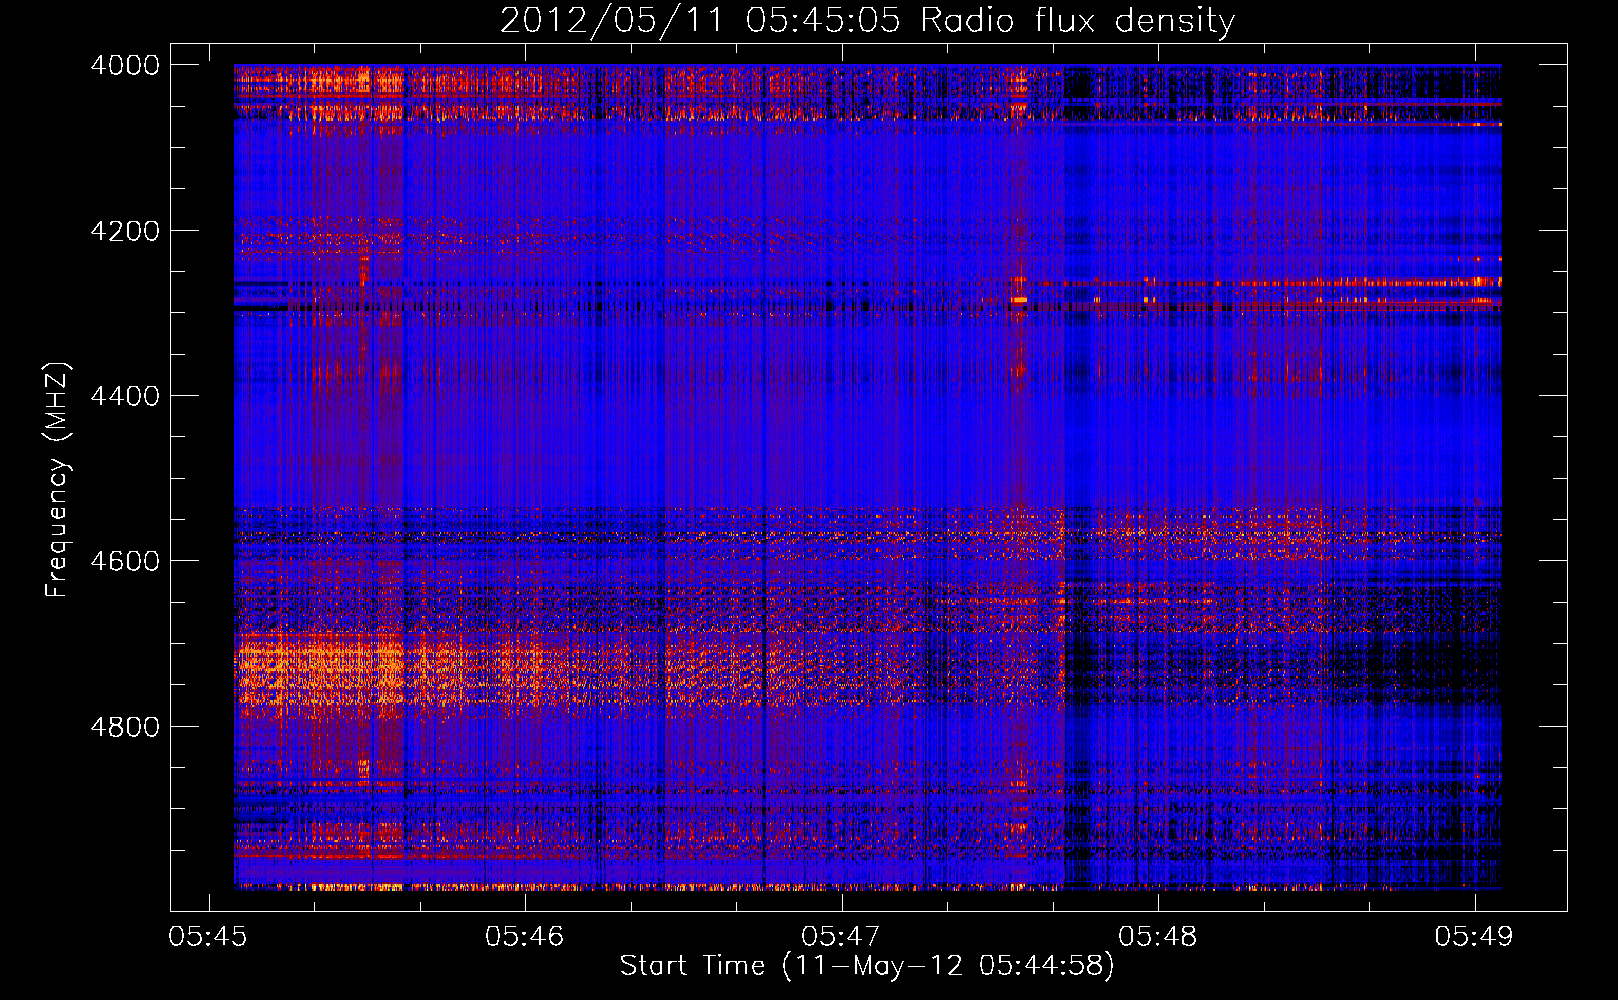Screen dimensions: 1618x1000
Task: Click the 05:48 time tick label
Action: [1158, 936]
